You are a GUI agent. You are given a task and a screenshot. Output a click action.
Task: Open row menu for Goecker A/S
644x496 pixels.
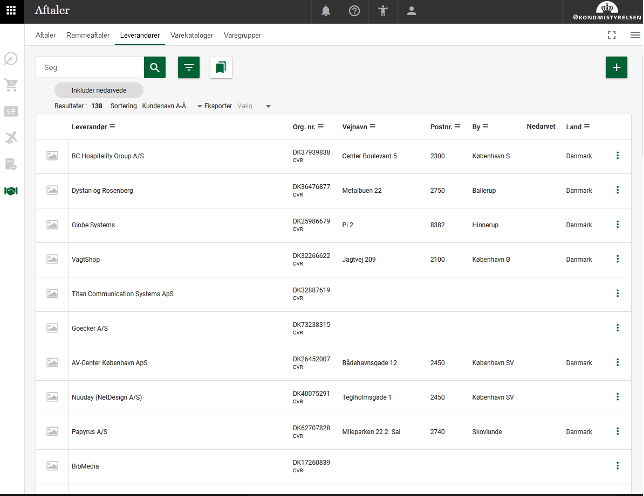pos(617,328)
